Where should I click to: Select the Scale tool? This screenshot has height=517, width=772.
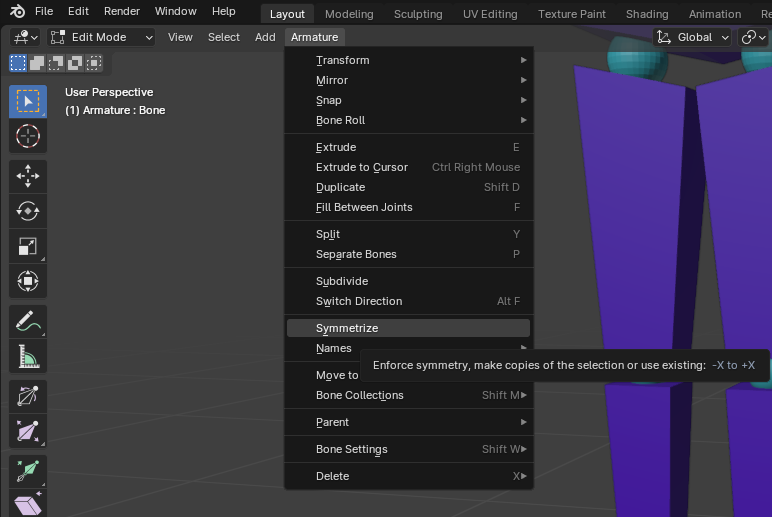28,246
